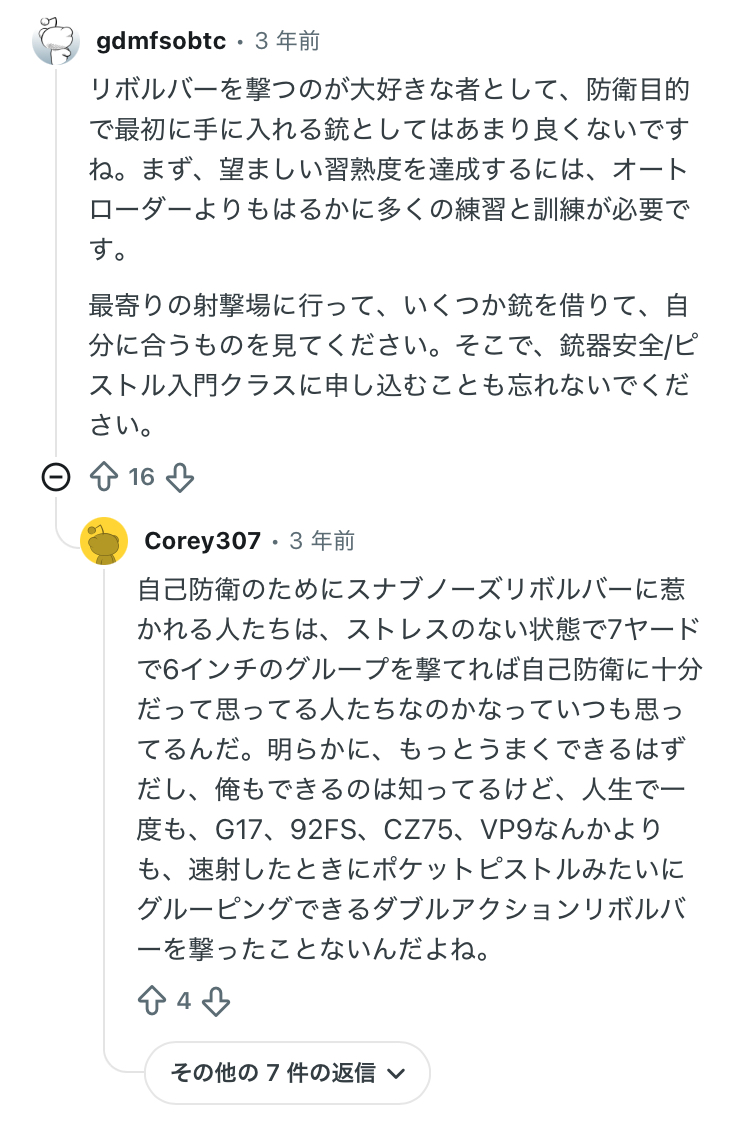Click the thread line below Corey307's avatar
750x1139 pixels.
click(104, 800)
